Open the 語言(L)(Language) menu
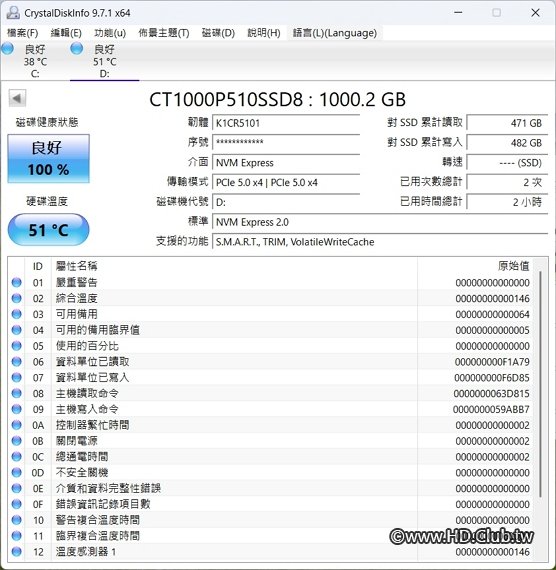Screen dimensions: 556x570 (x=335, y=33)
